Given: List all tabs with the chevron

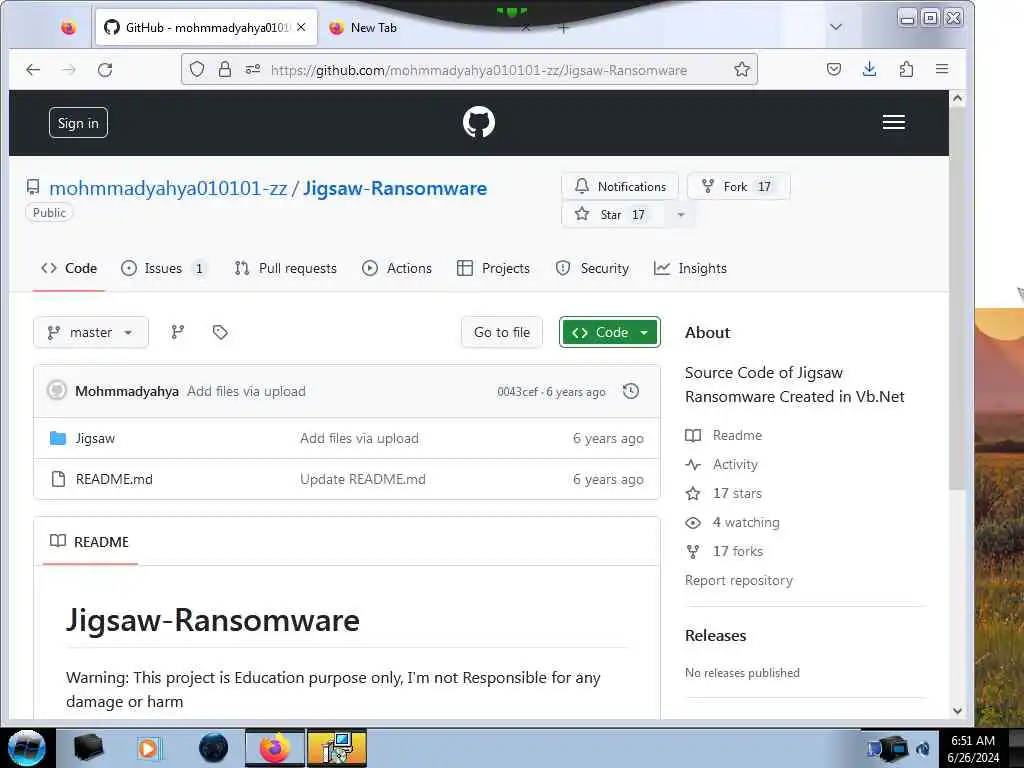Looking at the screenshot, I should 835,27.
